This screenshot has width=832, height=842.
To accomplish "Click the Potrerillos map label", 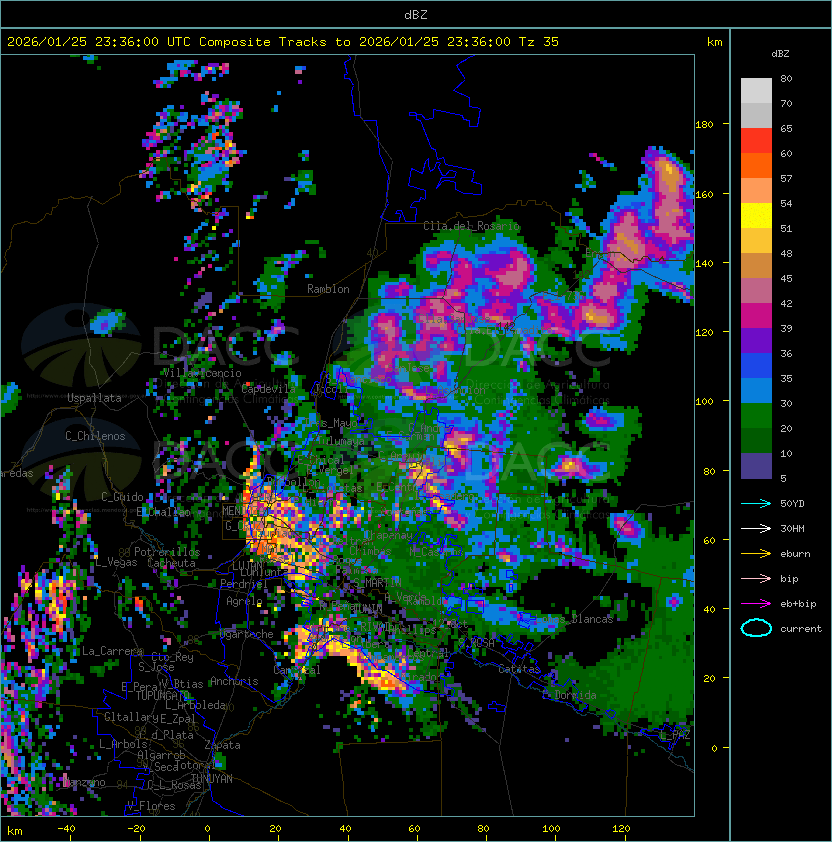I will click(167, 552).
